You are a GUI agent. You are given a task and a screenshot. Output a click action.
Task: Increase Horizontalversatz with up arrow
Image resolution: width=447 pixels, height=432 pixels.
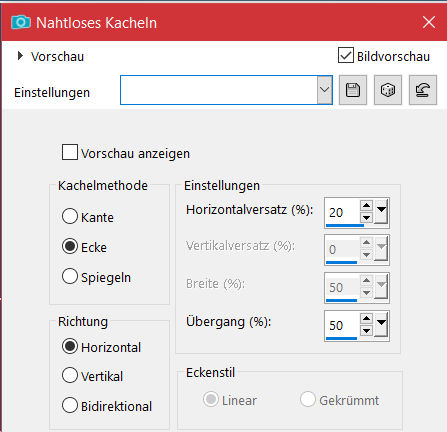[x=366, y=205]
